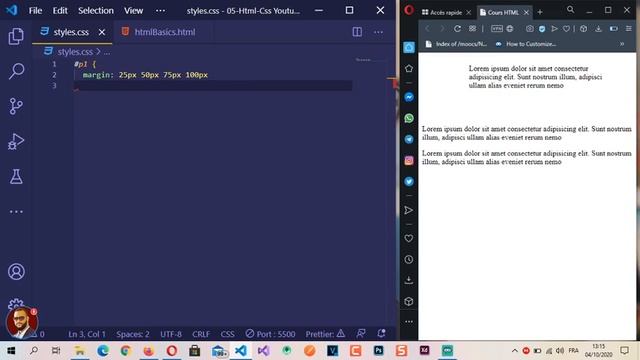The height and width of the screenshot is (360, 640).
Task: Click the split editor right icon
Action: tap(357, 32)
